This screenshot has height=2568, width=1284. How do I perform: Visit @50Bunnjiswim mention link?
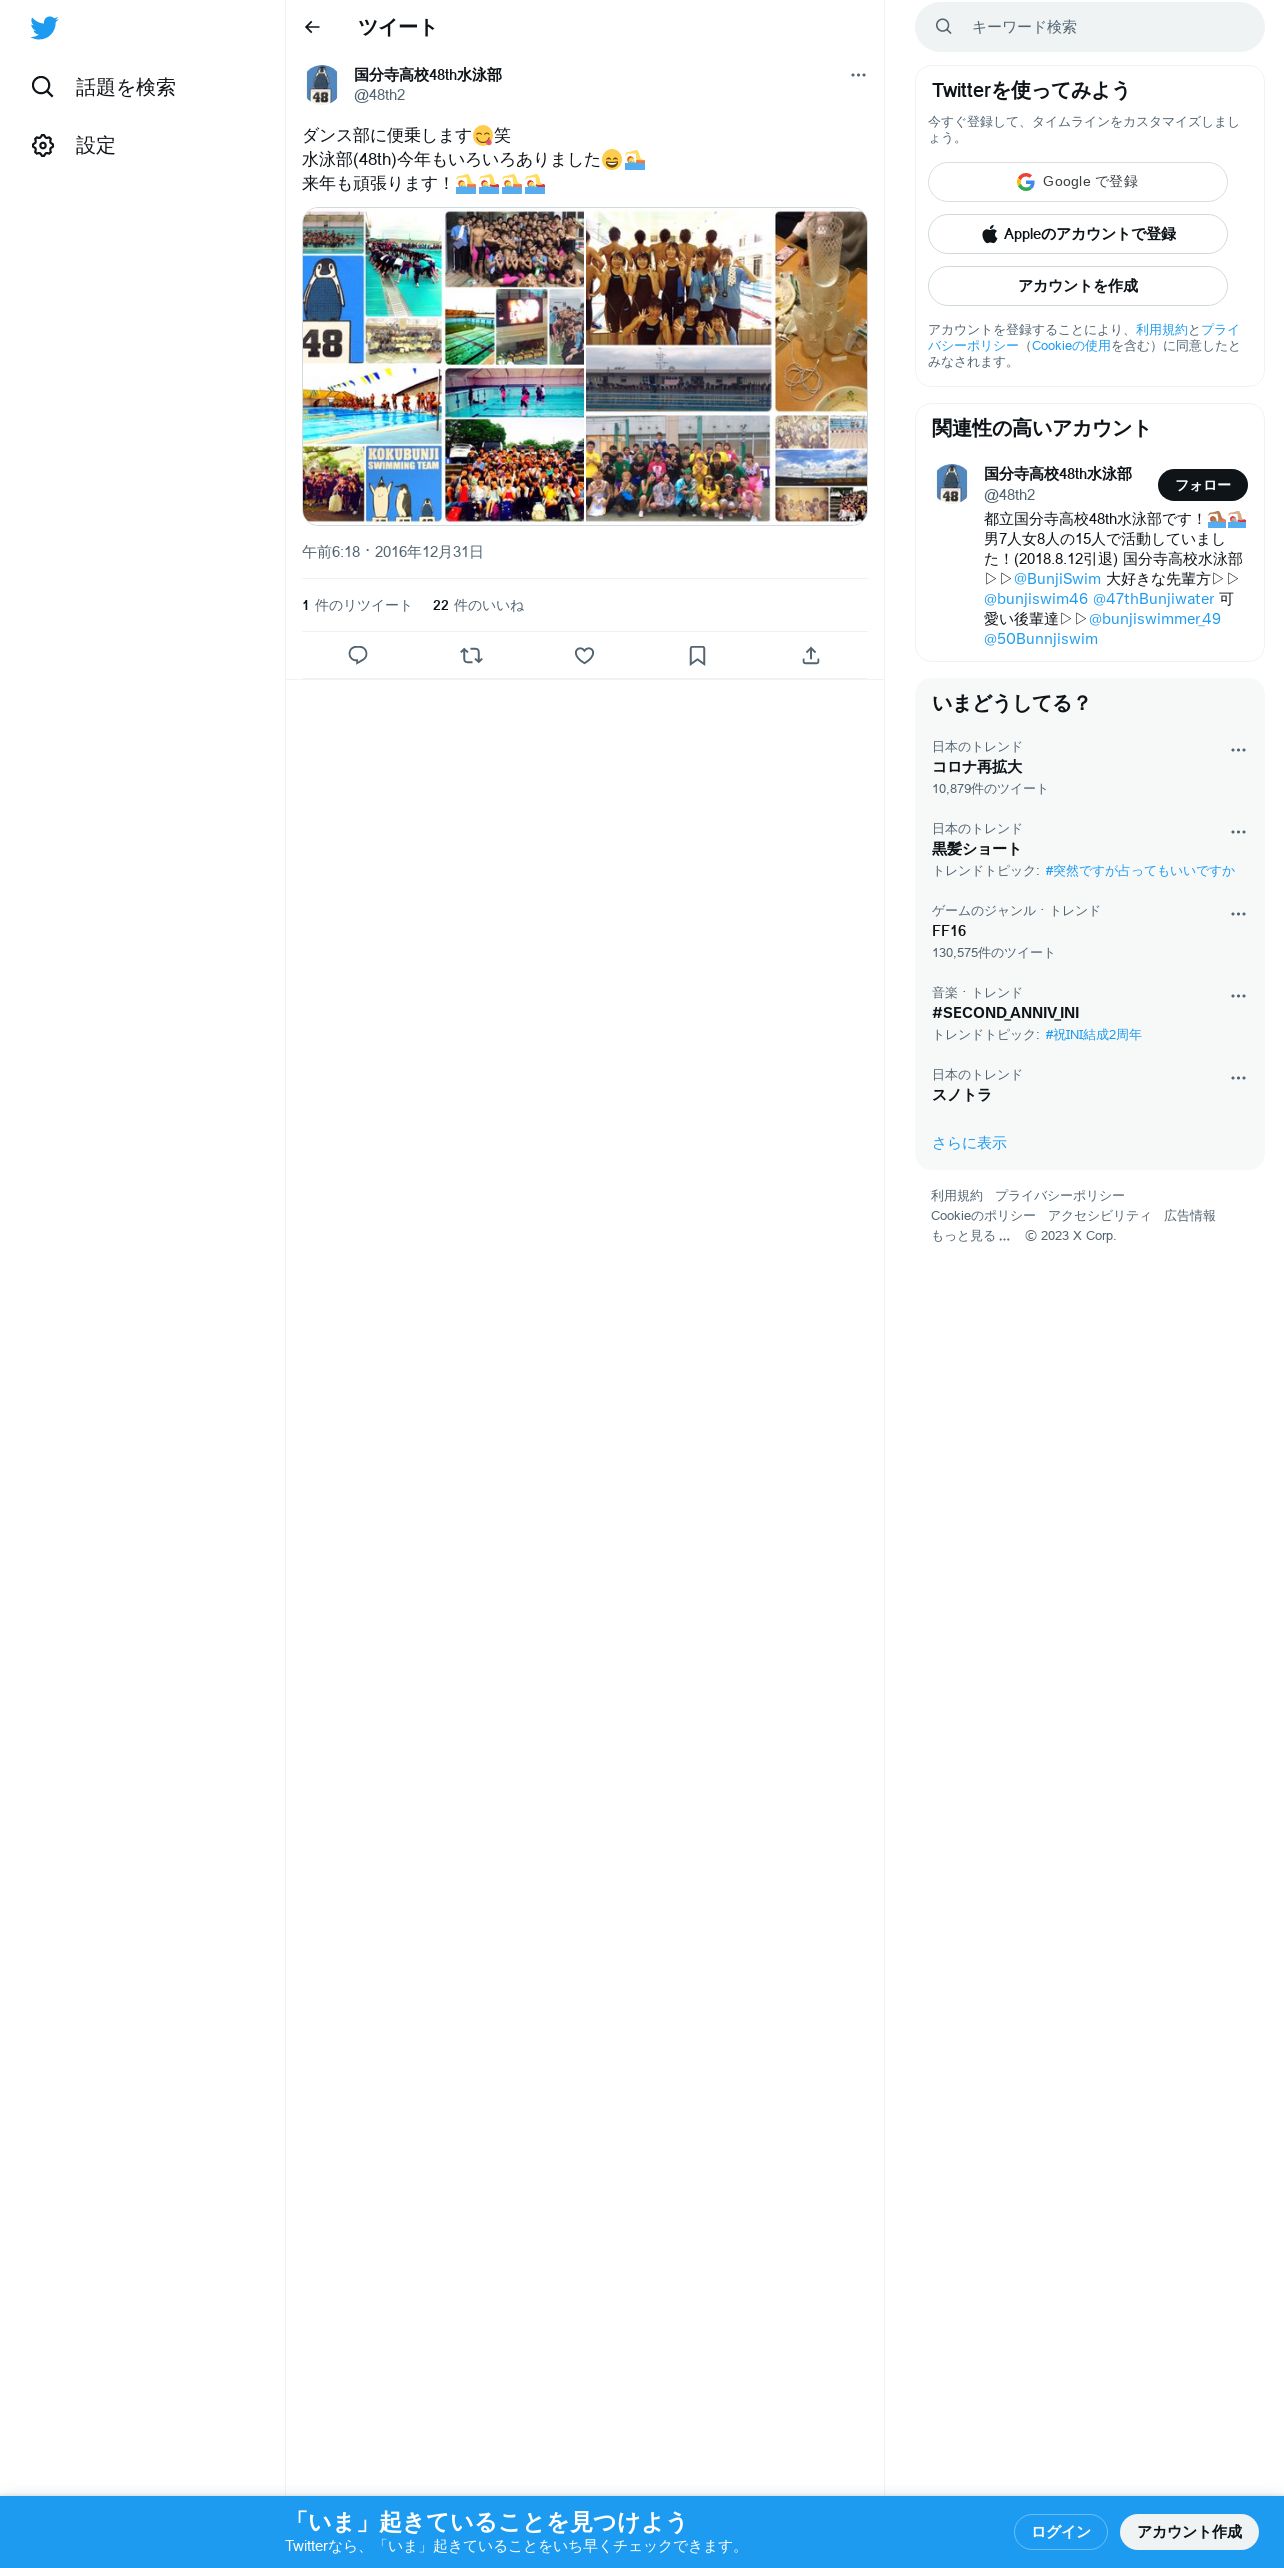[1041, 639]
